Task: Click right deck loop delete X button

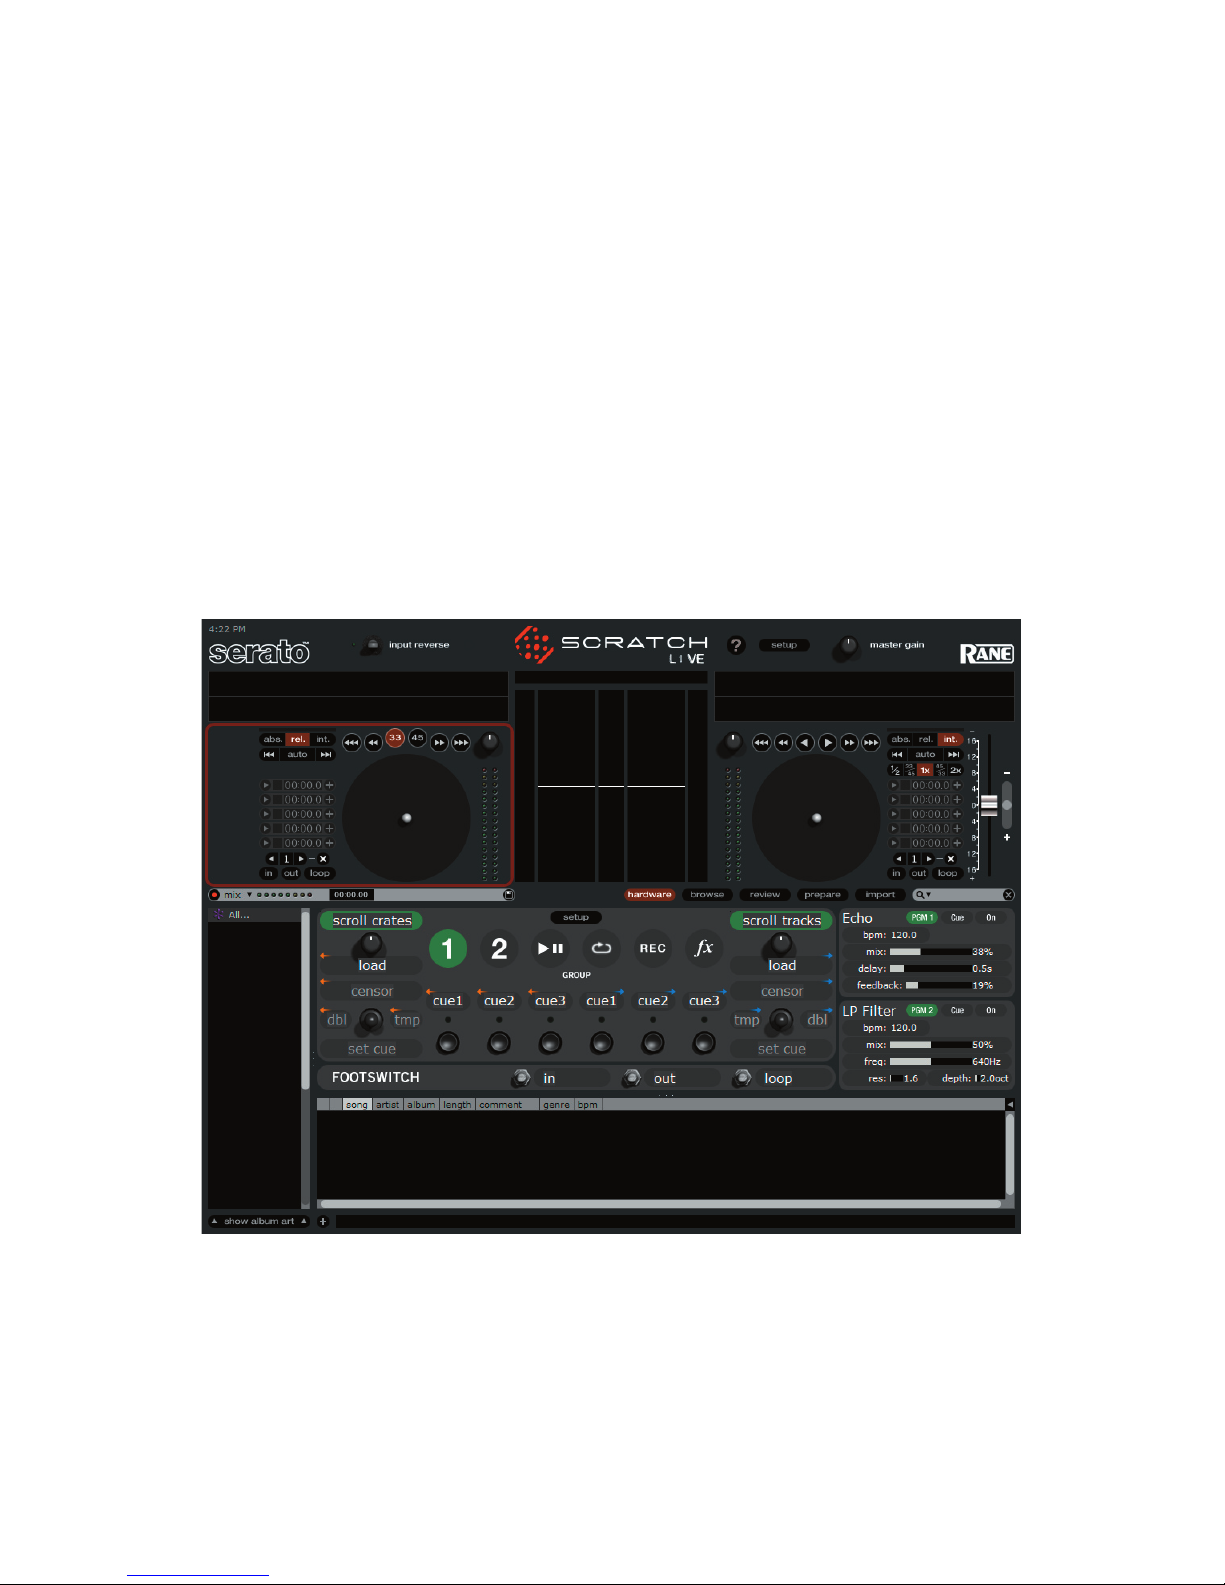Action: pyautogui.click(x=951, y=859)
